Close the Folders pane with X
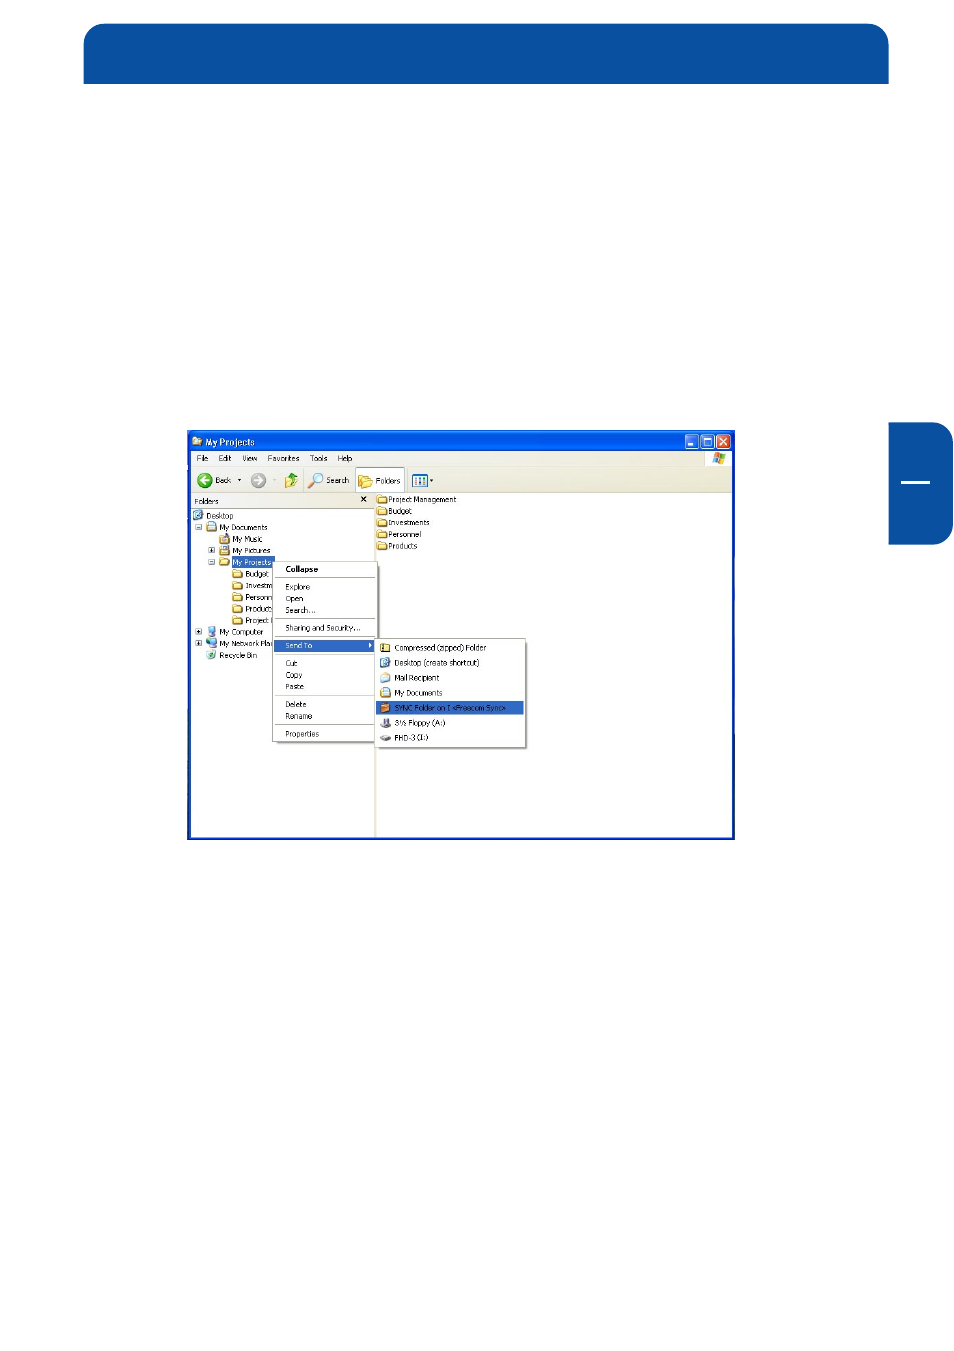This screenshot has height=1351, width=954. 364,499
